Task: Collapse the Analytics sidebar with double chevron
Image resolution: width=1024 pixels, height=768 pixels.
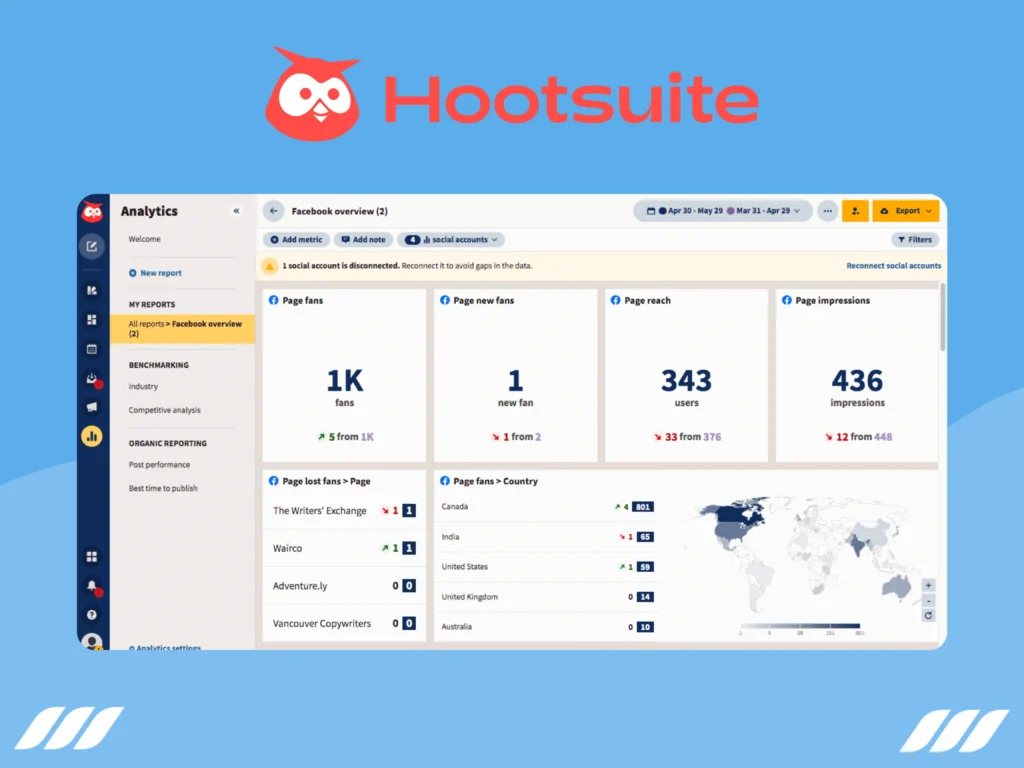Action: (237, 211)
